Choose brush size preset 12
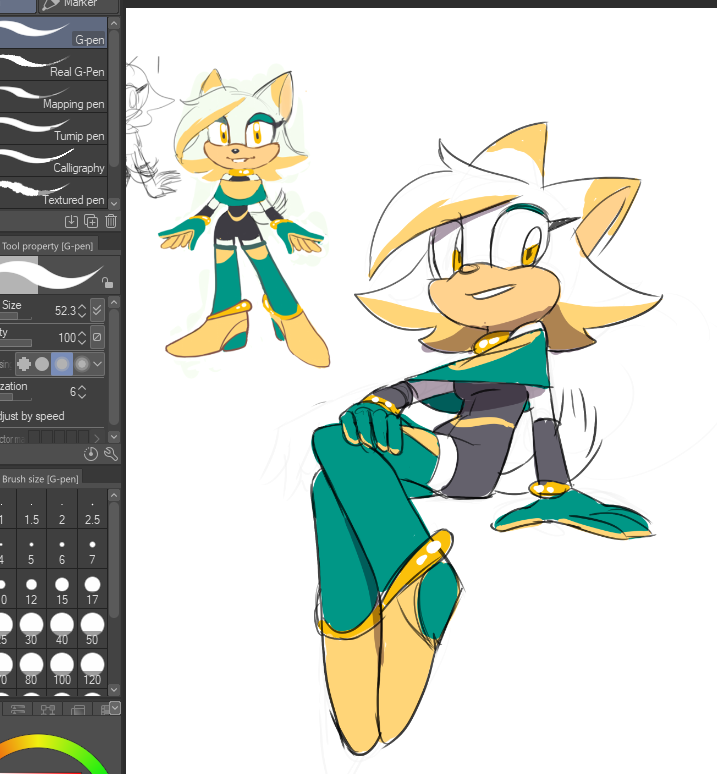 coord(32,590)
